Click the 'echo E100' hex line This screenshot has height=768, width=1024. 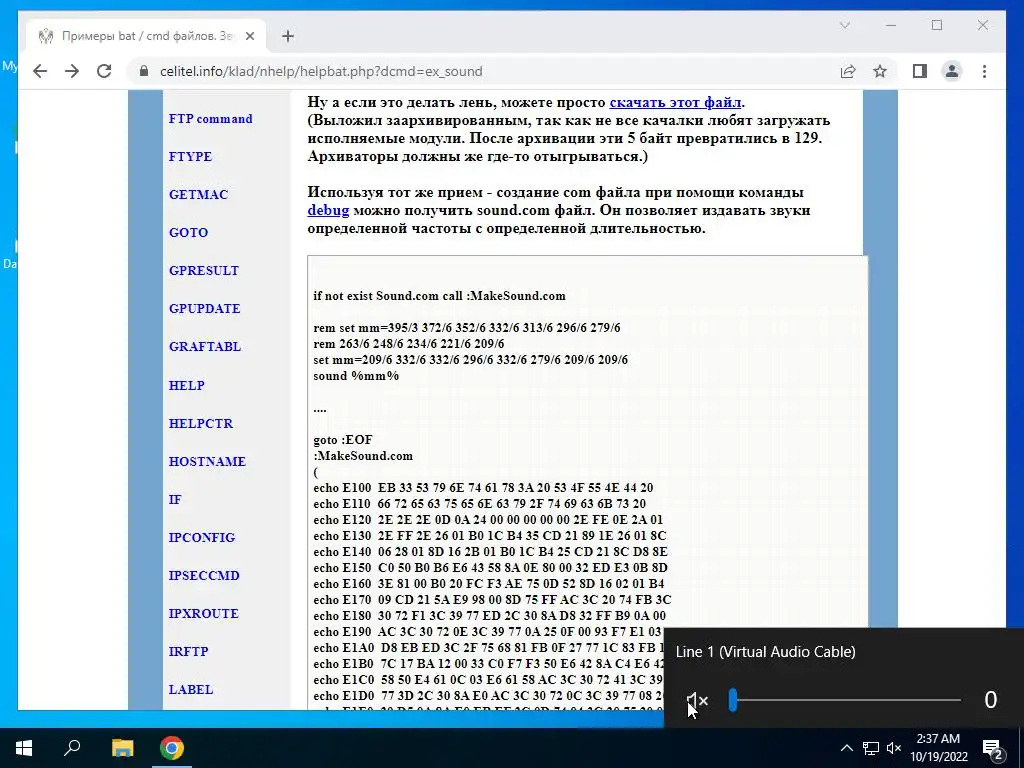pos(483,488)
